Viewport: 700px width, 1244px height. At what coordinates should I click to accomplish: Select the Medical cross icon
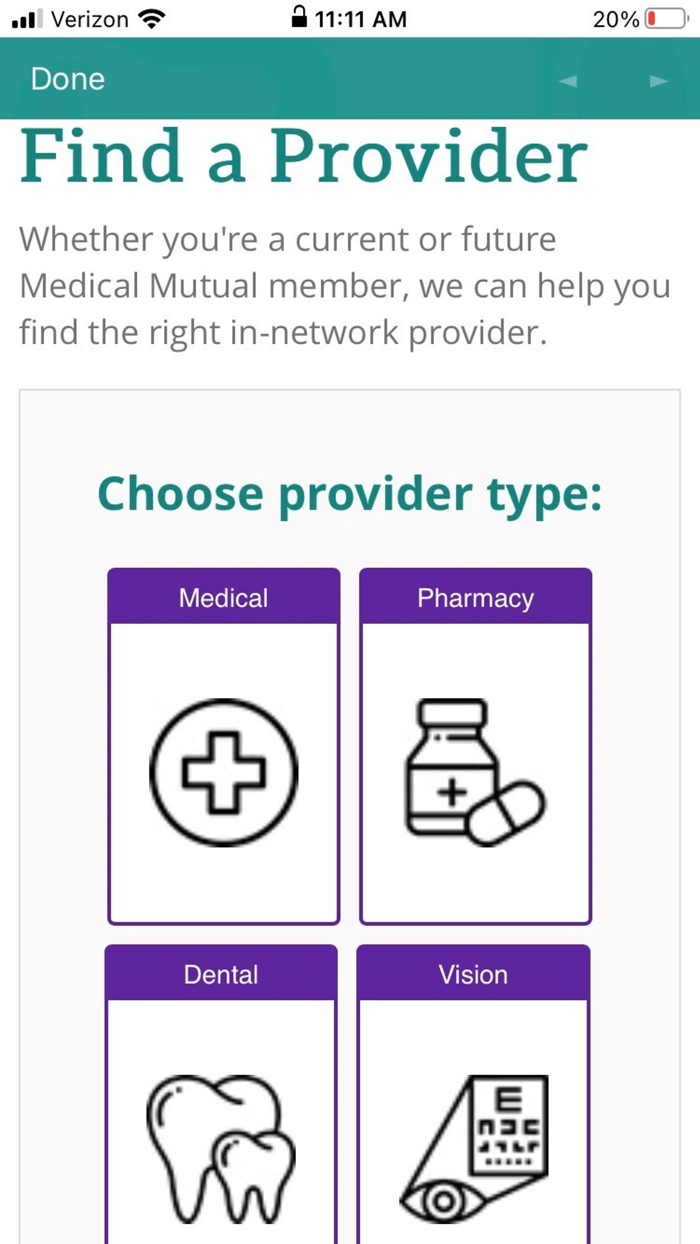[x=223, y=770]
